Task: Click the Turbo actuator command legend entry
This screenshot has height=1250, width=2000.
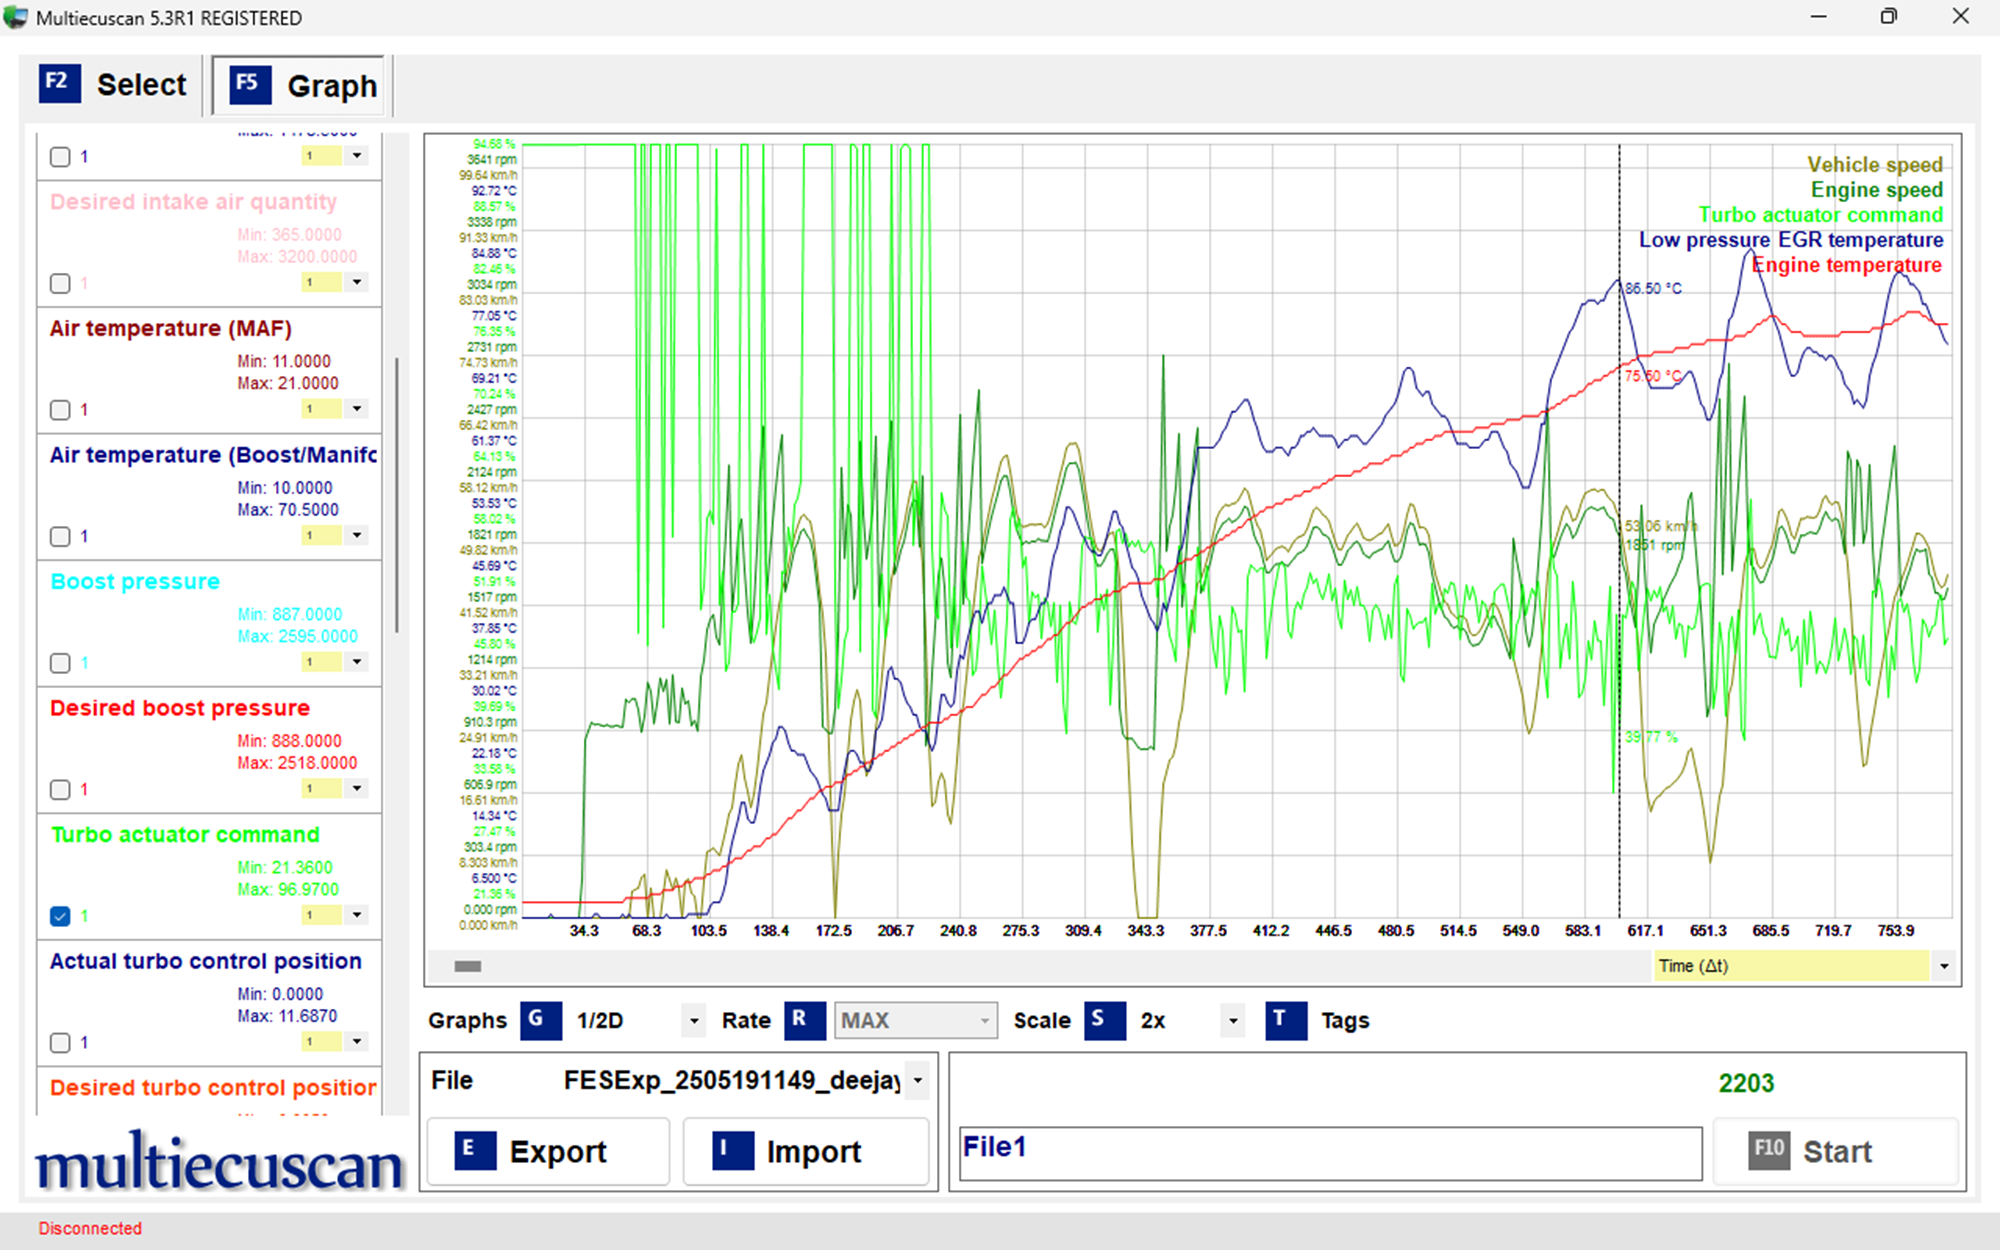Action: pyautogui.click(x=1820, y=215)
